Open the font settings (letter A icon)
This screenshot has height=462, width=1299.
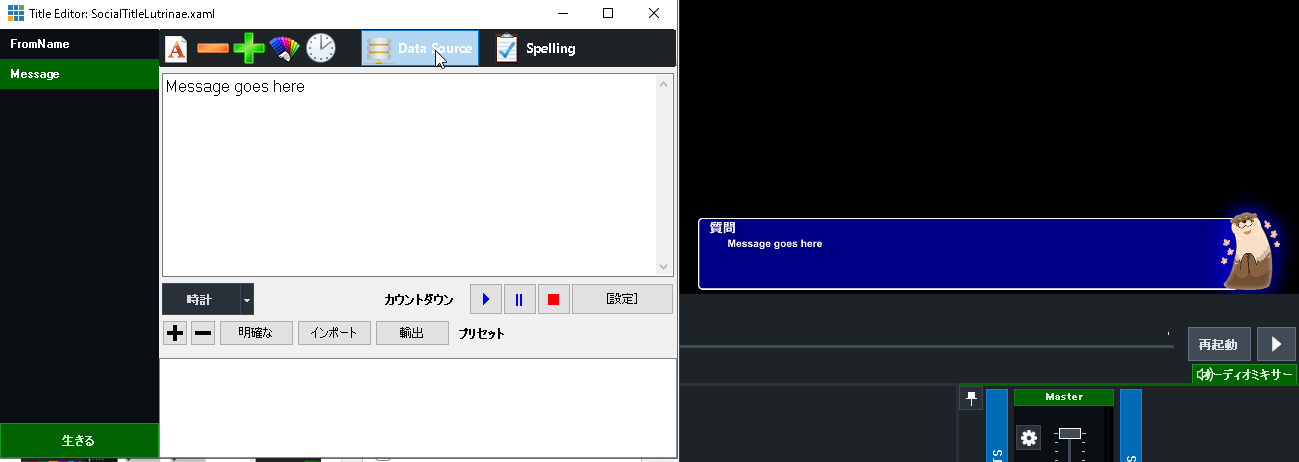pos(176,48)
